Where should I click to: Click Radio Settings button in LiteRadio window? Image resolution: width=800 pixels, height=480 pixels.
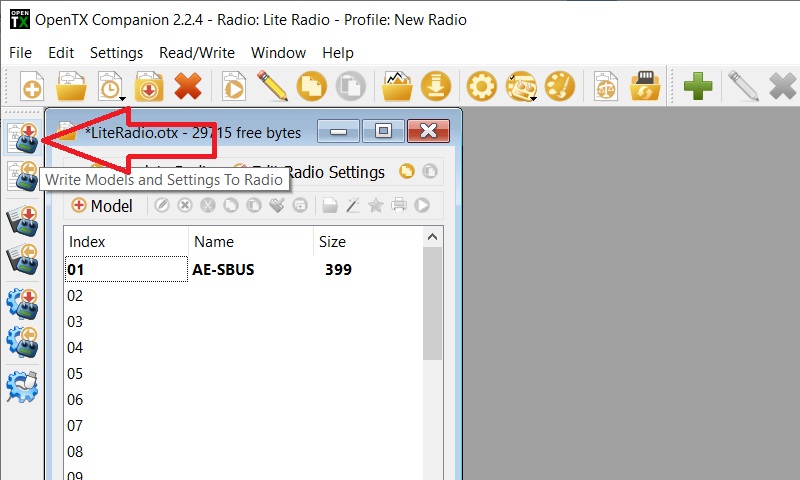click(335, 172)
